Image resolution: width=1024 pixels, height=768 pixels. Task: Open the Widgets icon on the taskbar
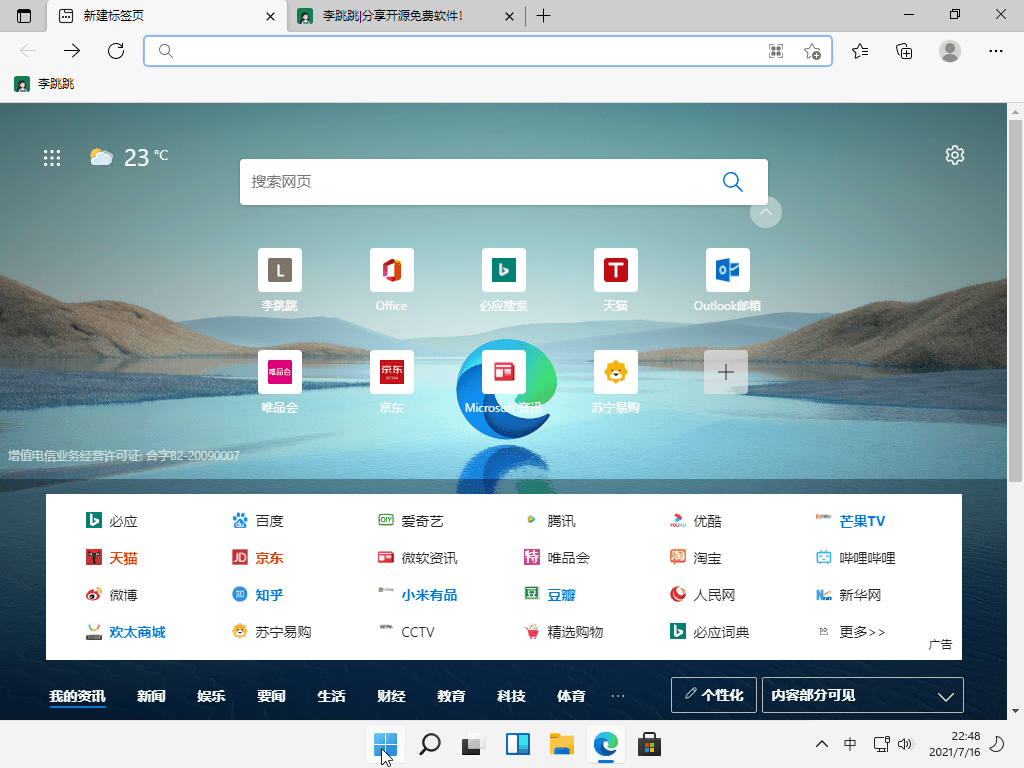click(518, 744)
